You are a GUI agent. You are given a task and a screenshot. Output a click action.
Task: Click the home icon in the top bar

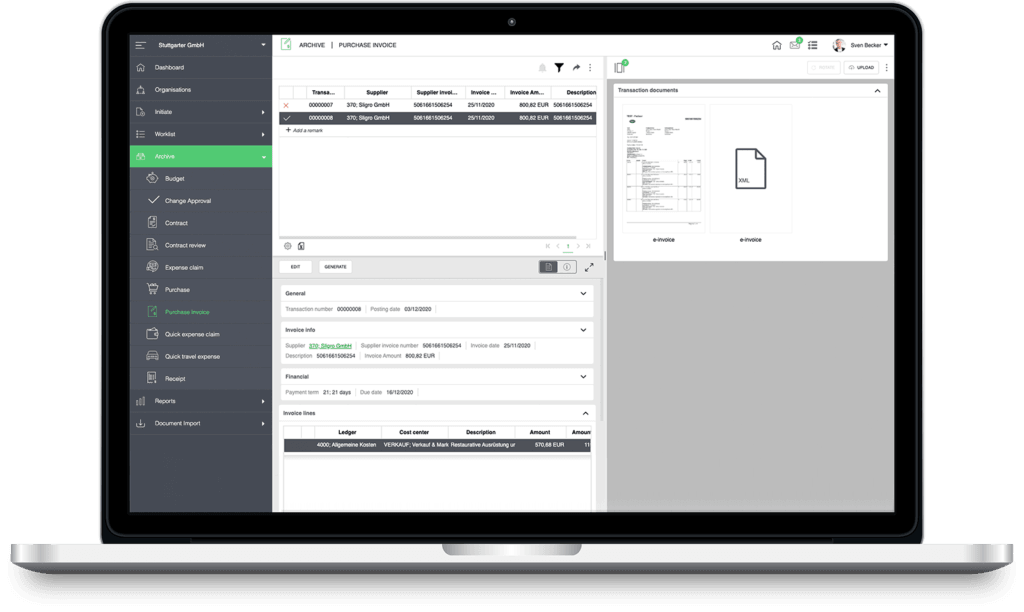click(777, 45)
